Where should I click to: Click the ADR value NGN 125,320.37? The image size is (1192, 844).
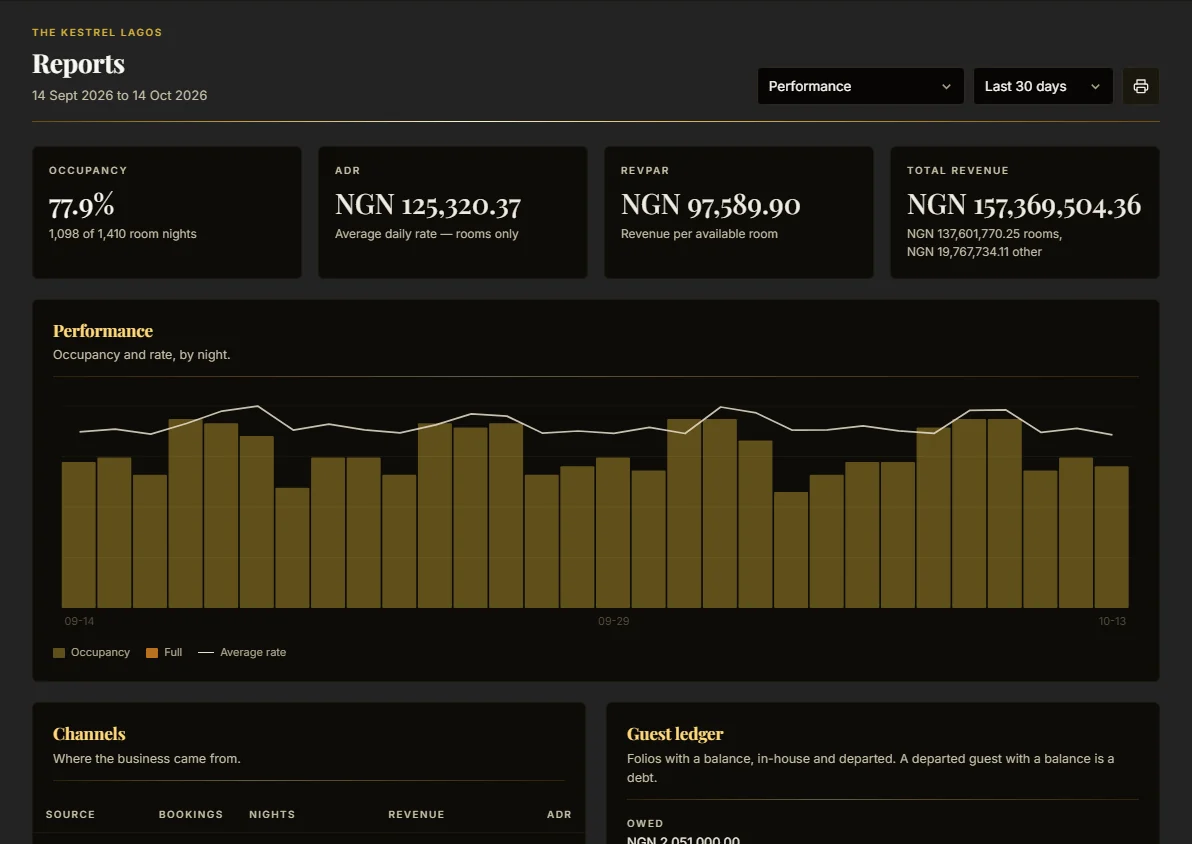pos(428,205)
